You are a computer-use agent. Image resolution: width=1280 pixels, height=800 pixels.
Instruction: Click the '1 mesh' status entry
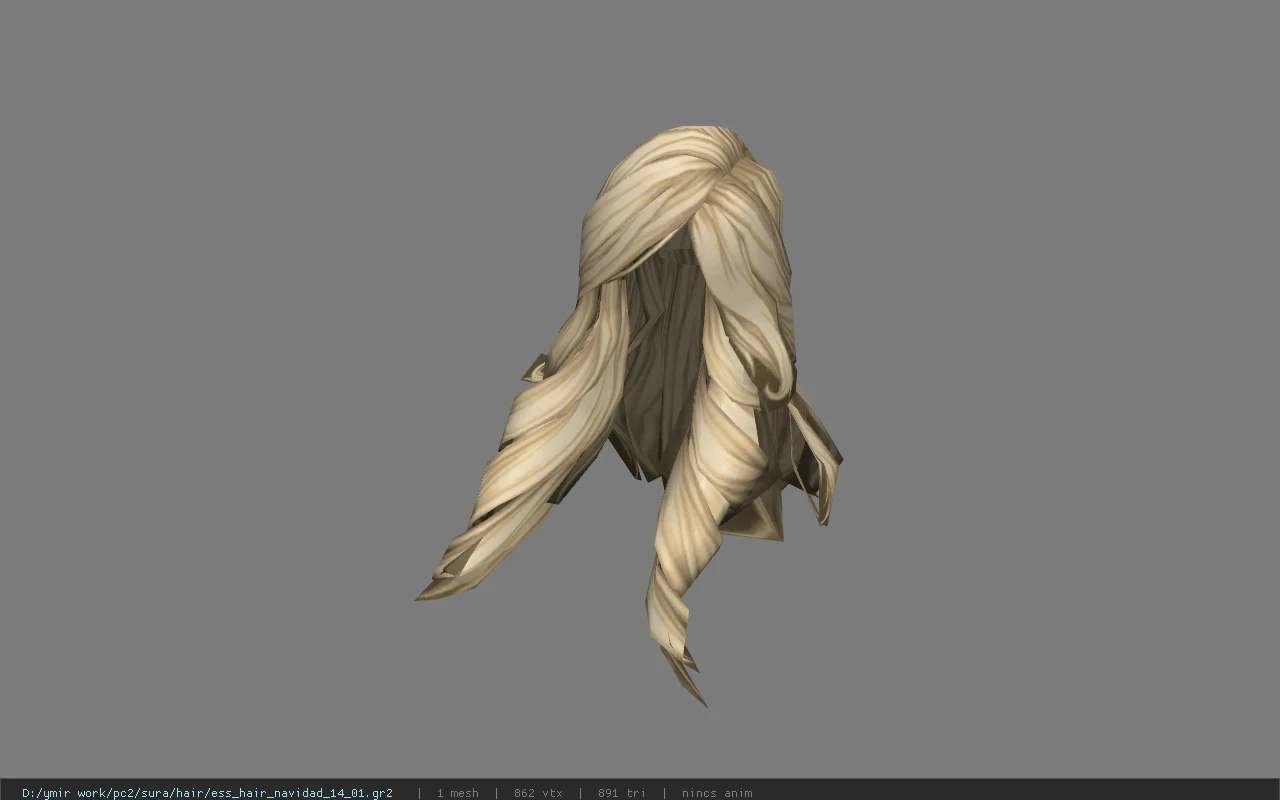click(457, 793)
